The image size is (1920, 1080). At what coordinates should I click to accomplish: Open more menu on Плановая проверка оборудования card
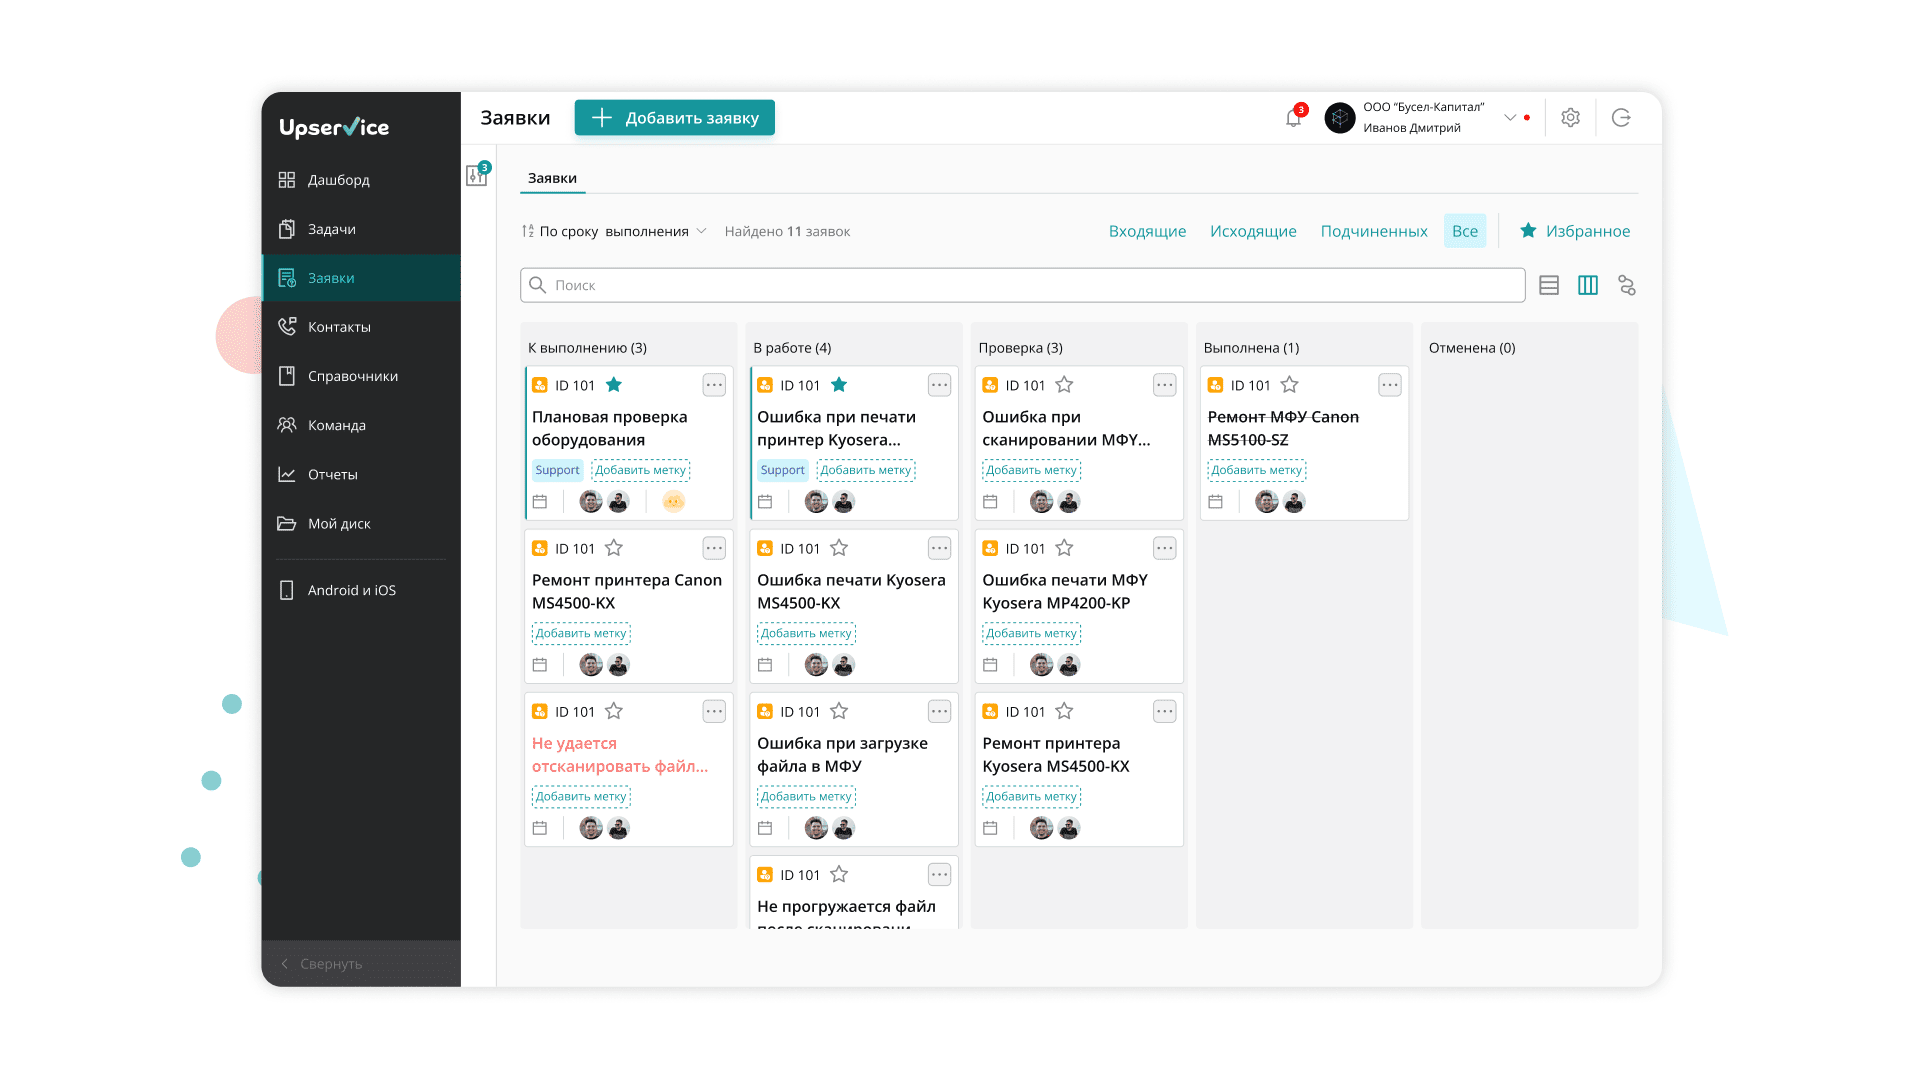coord(714,385)
